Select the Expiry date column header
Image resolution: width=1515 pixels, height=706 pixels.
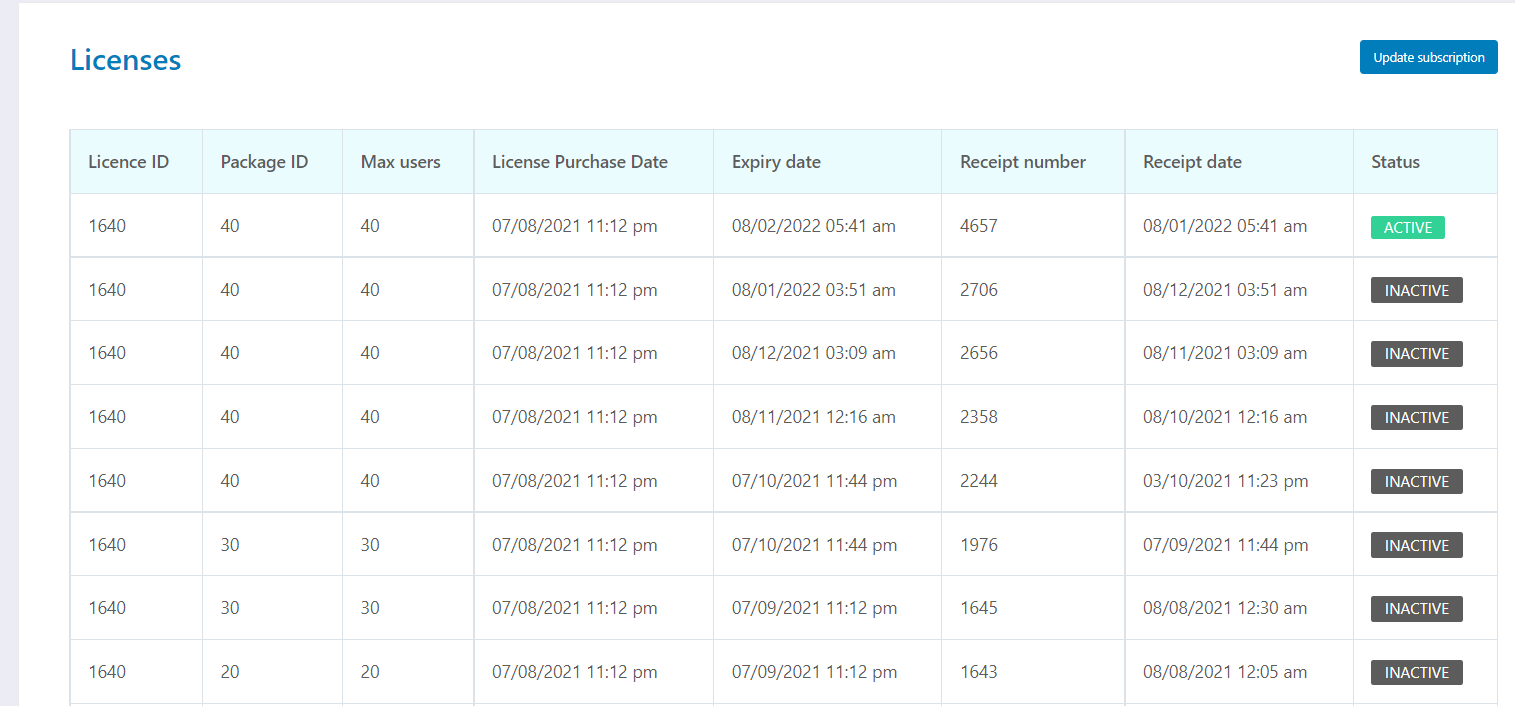click(776, 162)
